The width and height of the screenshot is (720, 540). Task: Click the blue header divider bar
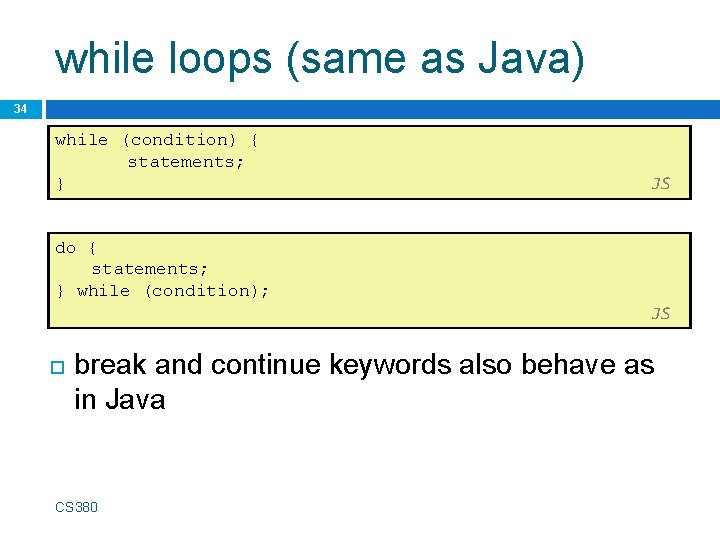coord(380,107)
